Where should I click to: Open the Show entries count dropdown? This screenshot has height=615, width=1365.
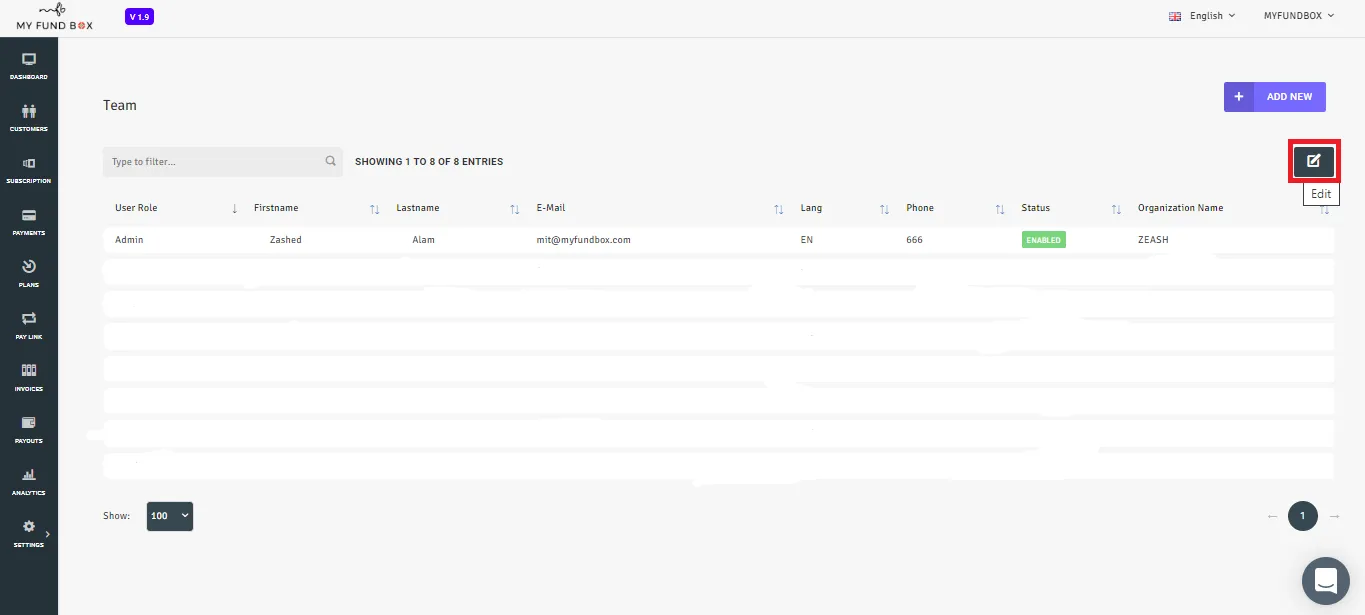(x=170, y=516)
